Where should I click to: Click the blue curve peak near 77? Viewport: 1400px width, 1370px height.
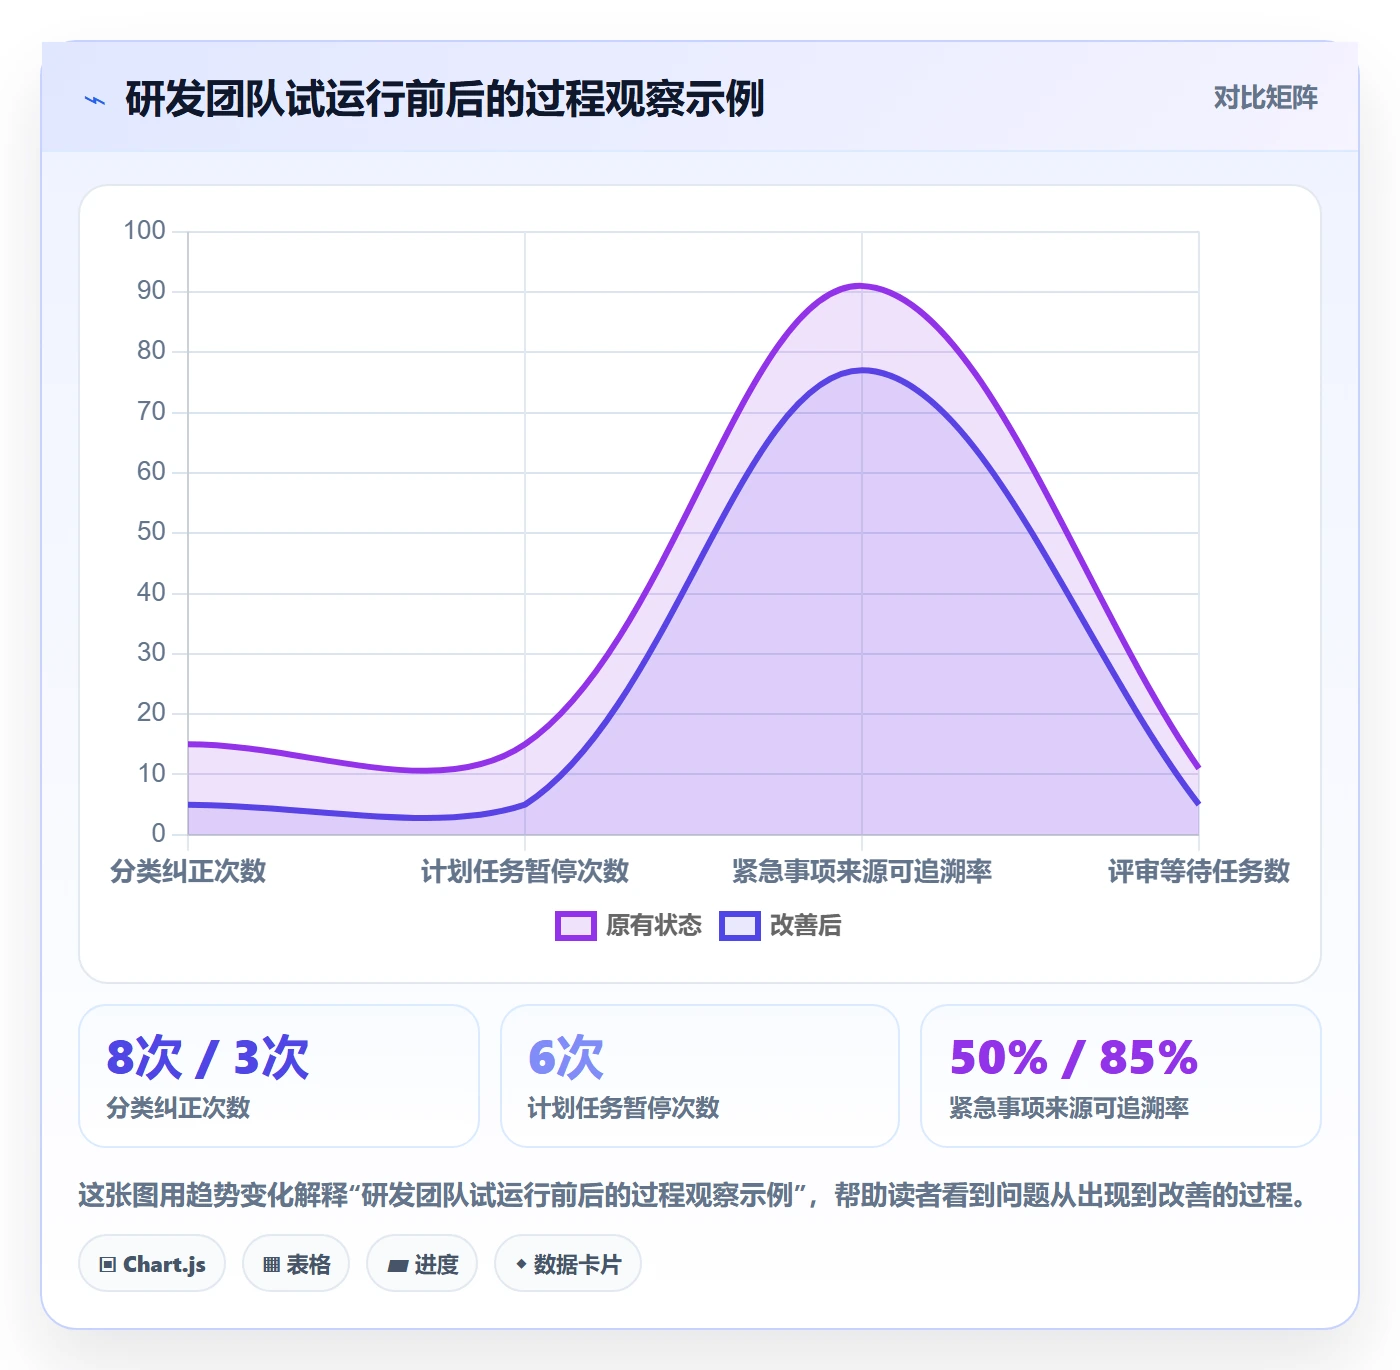(x=862, y=370)
